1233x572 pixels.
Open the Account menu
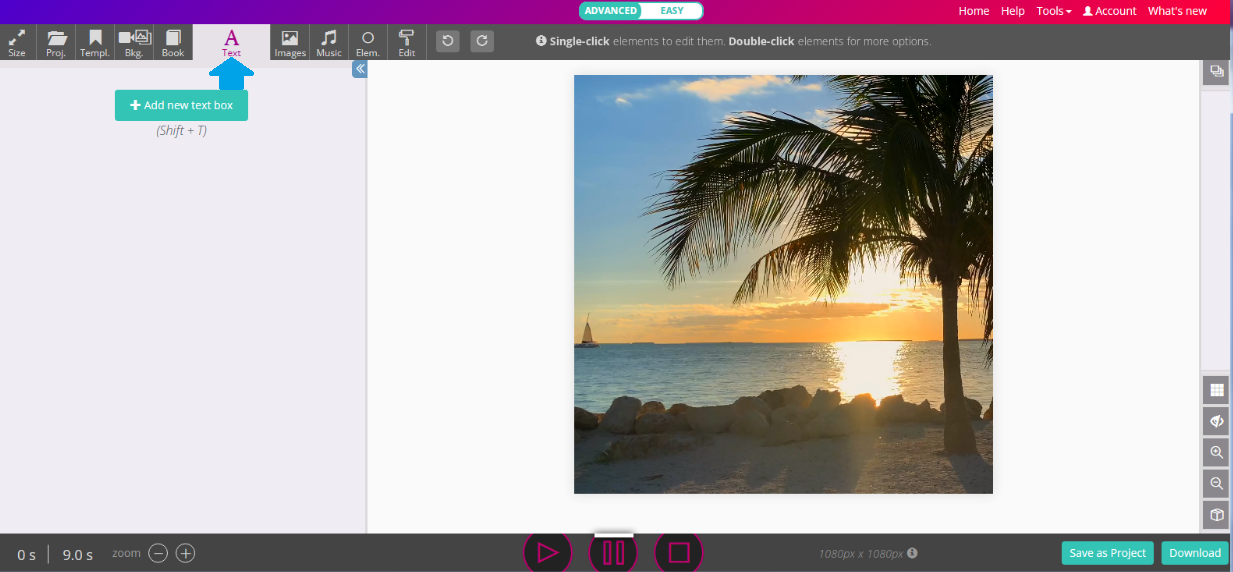1110,11
